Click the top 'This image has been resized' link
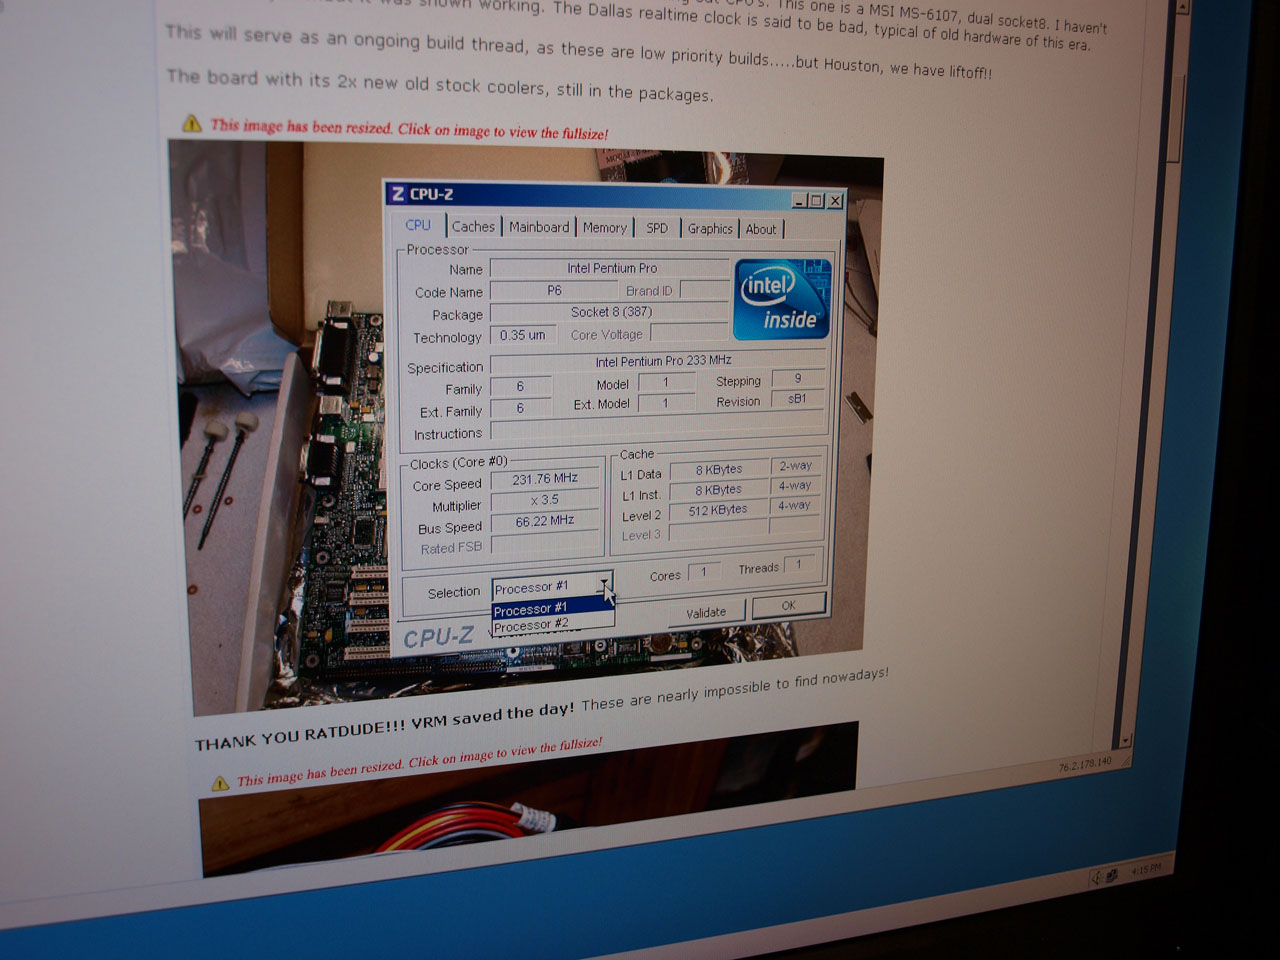Screen dimensions: 1280x960 tap(409, 129)
